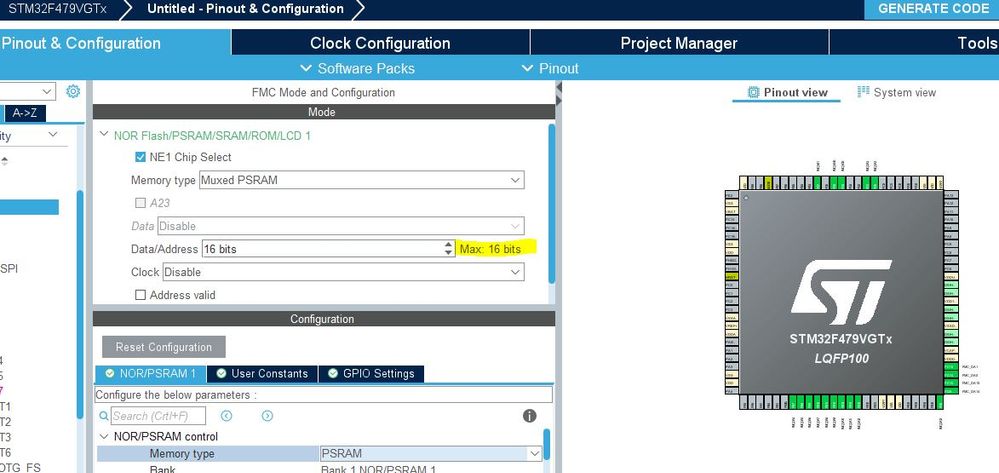
Task: Select the highlighted blue peripheral row
Action: [x=29, y=207]
